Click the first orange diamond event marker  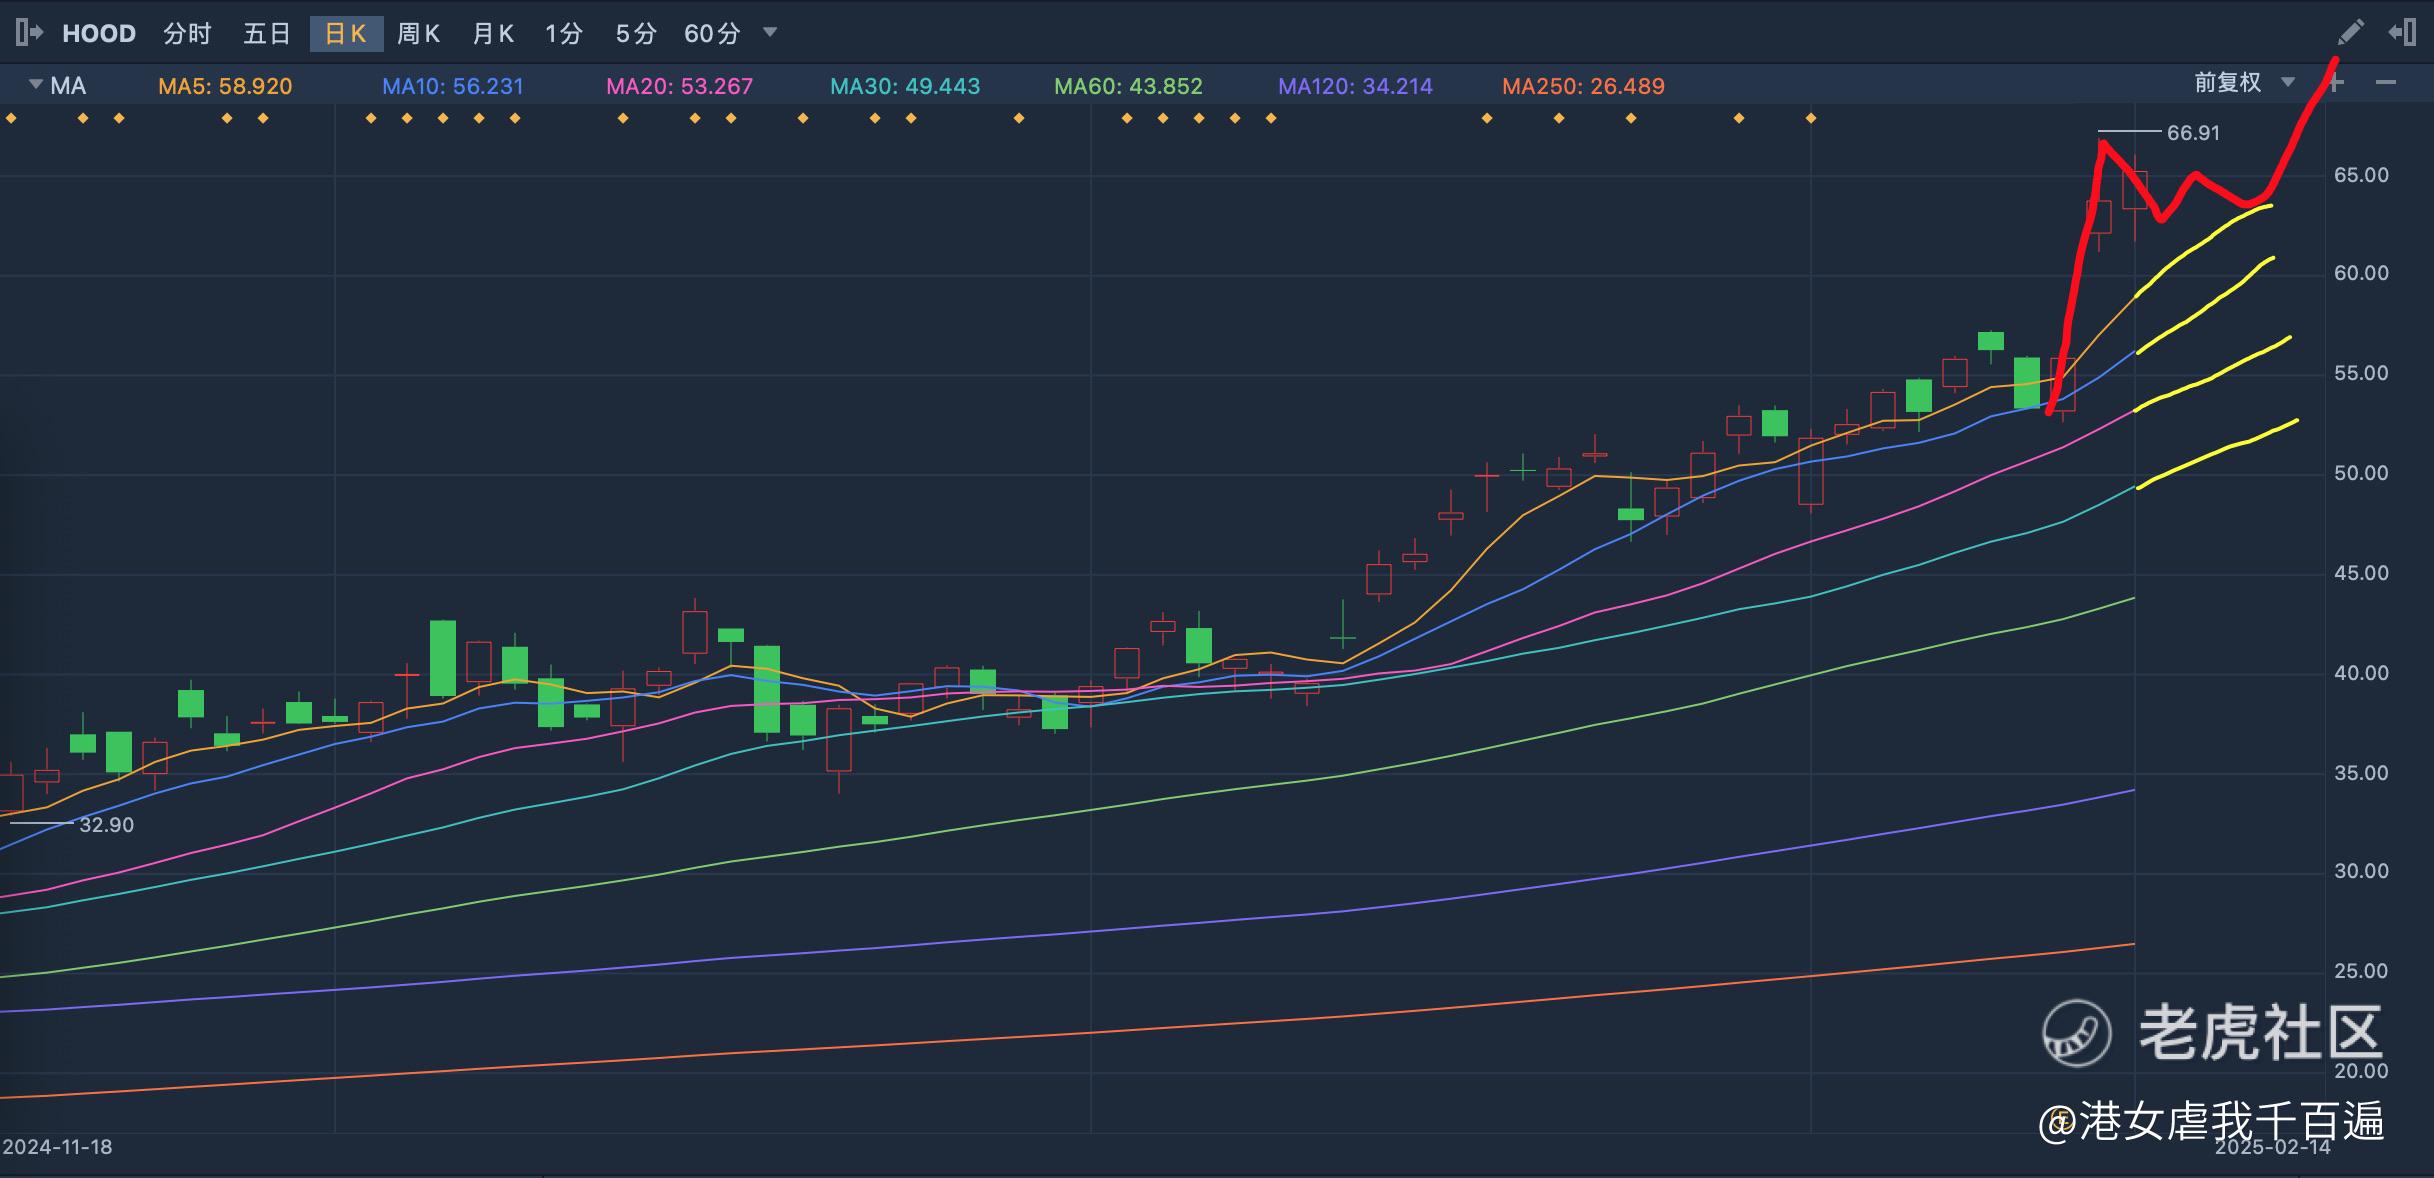11,119
